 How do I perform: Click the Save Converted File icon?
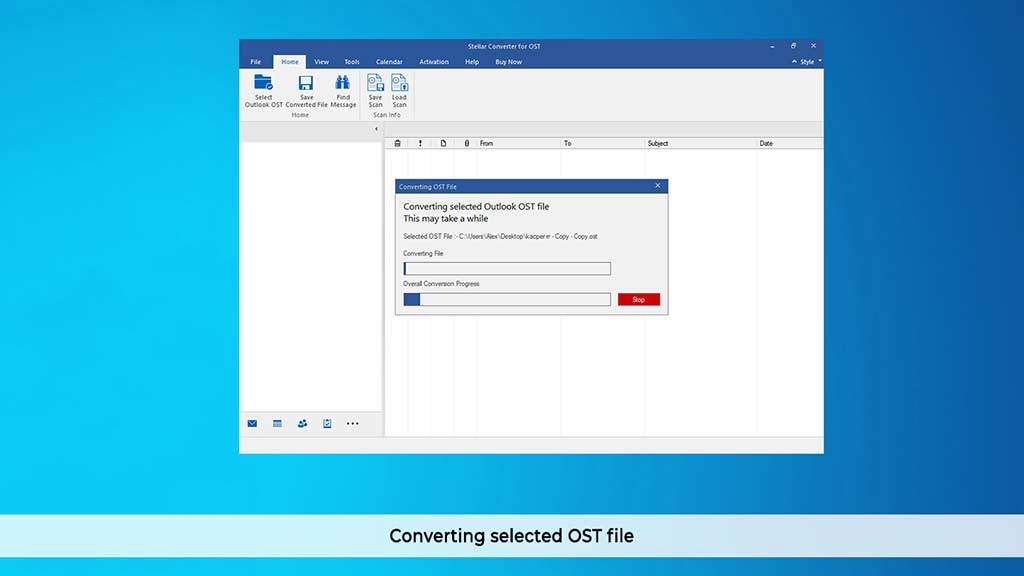pos(306,83)
